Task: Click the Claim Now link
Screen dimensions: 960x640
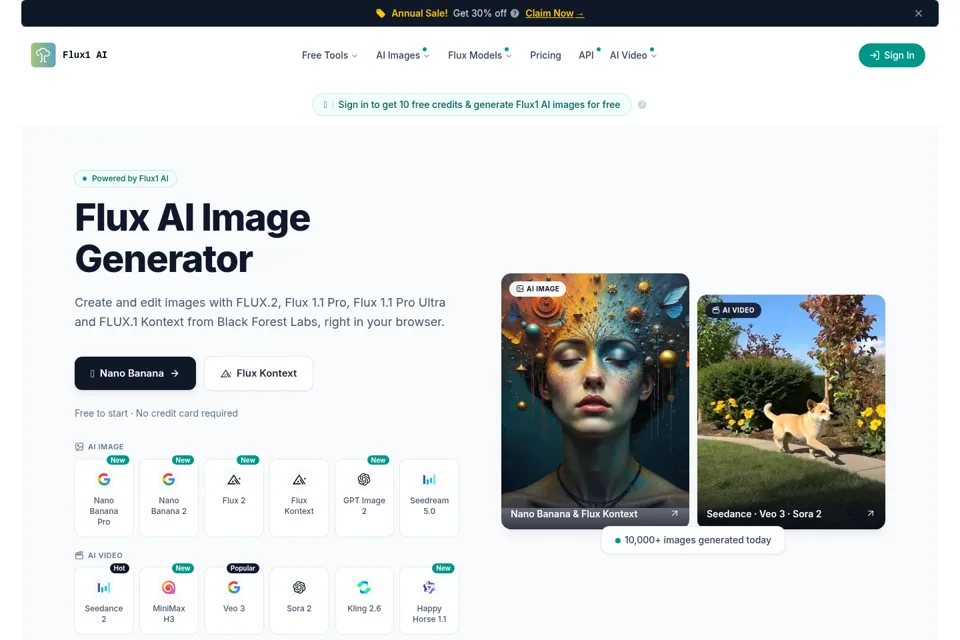Action: coord(554,13)
